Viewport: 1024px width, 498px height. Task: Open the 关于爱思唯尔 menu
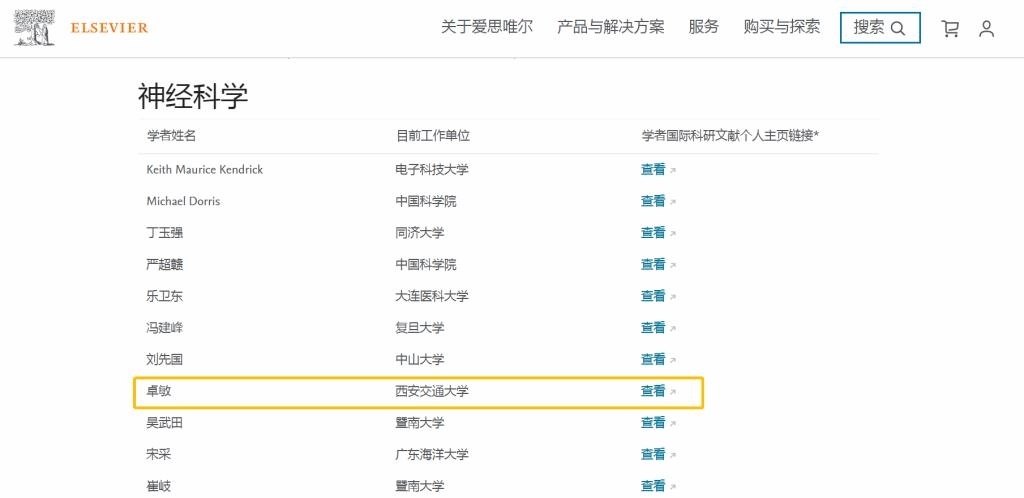[487, 27]
